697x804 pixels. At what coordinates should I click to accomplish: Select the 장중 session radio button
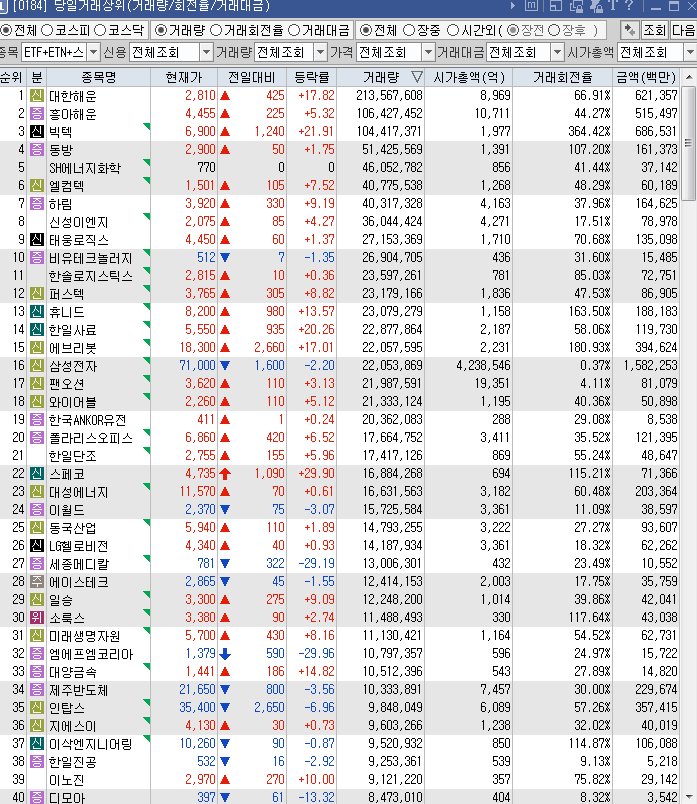coord(409,30)
